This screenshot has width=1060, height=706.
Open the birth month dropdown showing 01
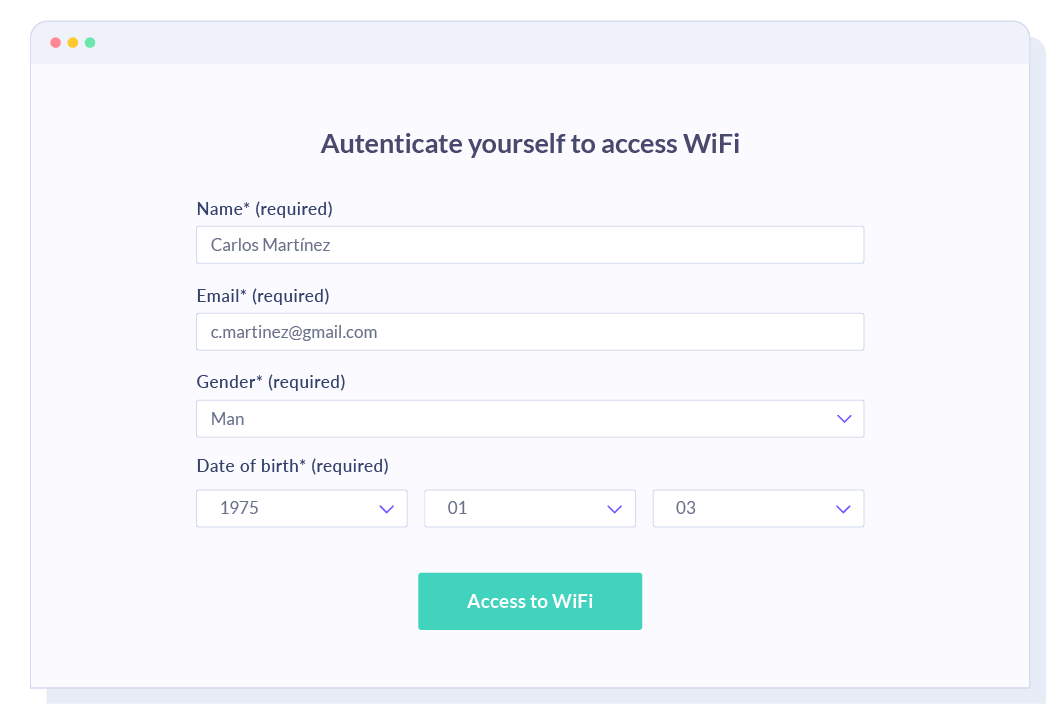[x=530, y=509]
